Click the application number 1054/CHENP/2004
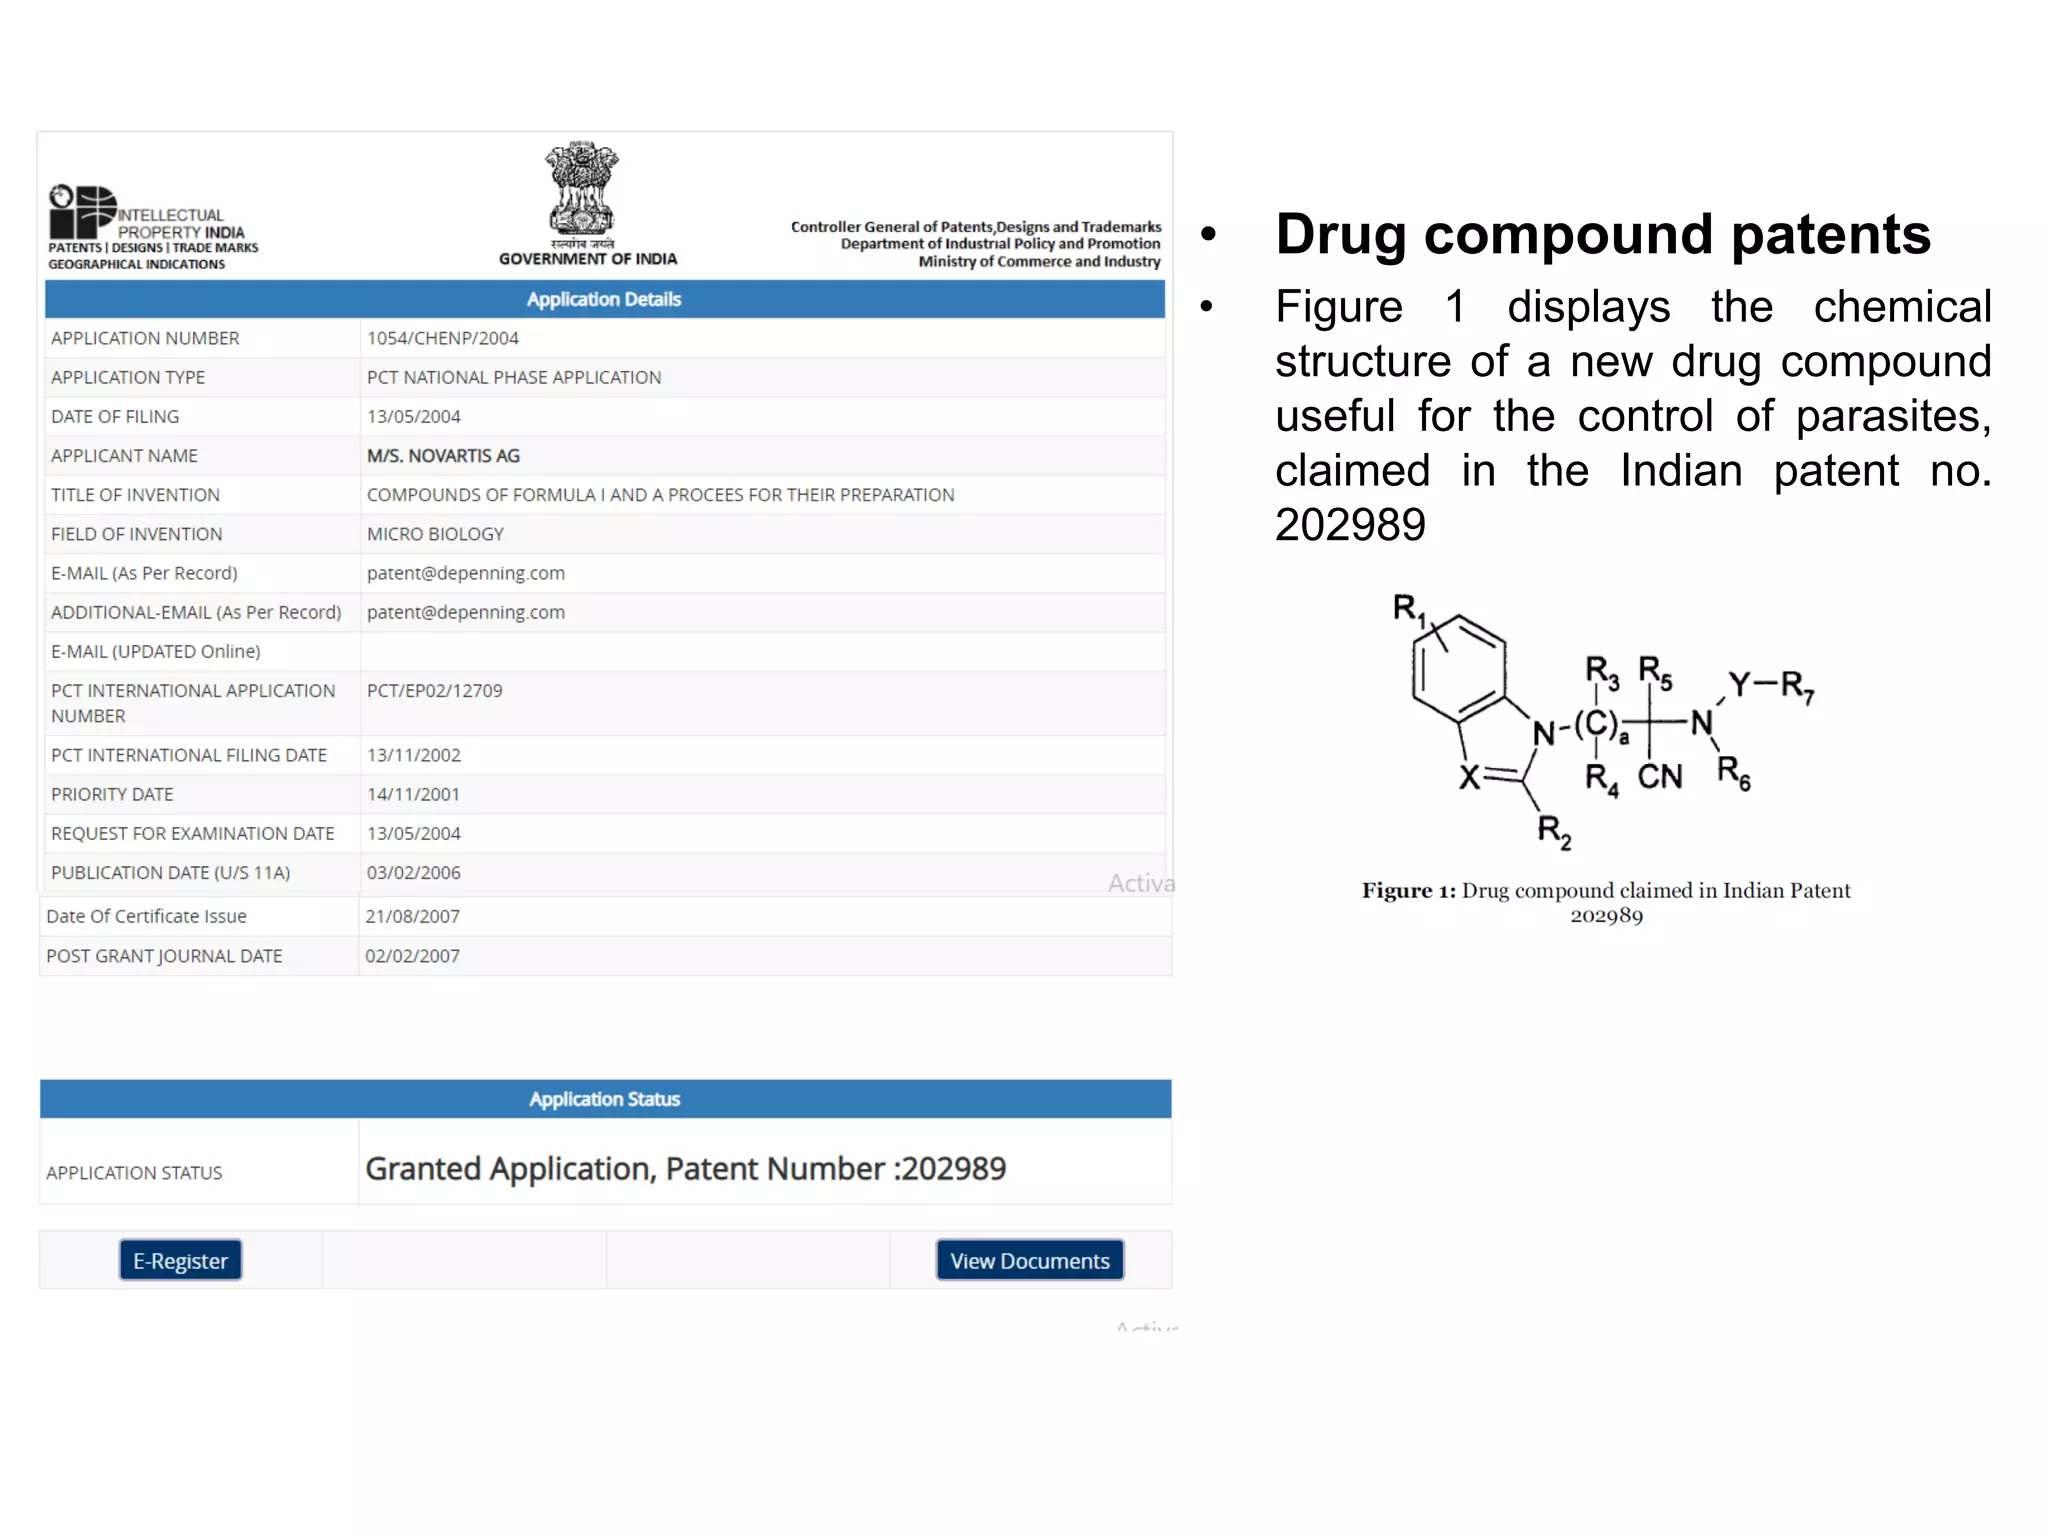The width and height of the screenshot is (2048, 1536). pos(442,338)
